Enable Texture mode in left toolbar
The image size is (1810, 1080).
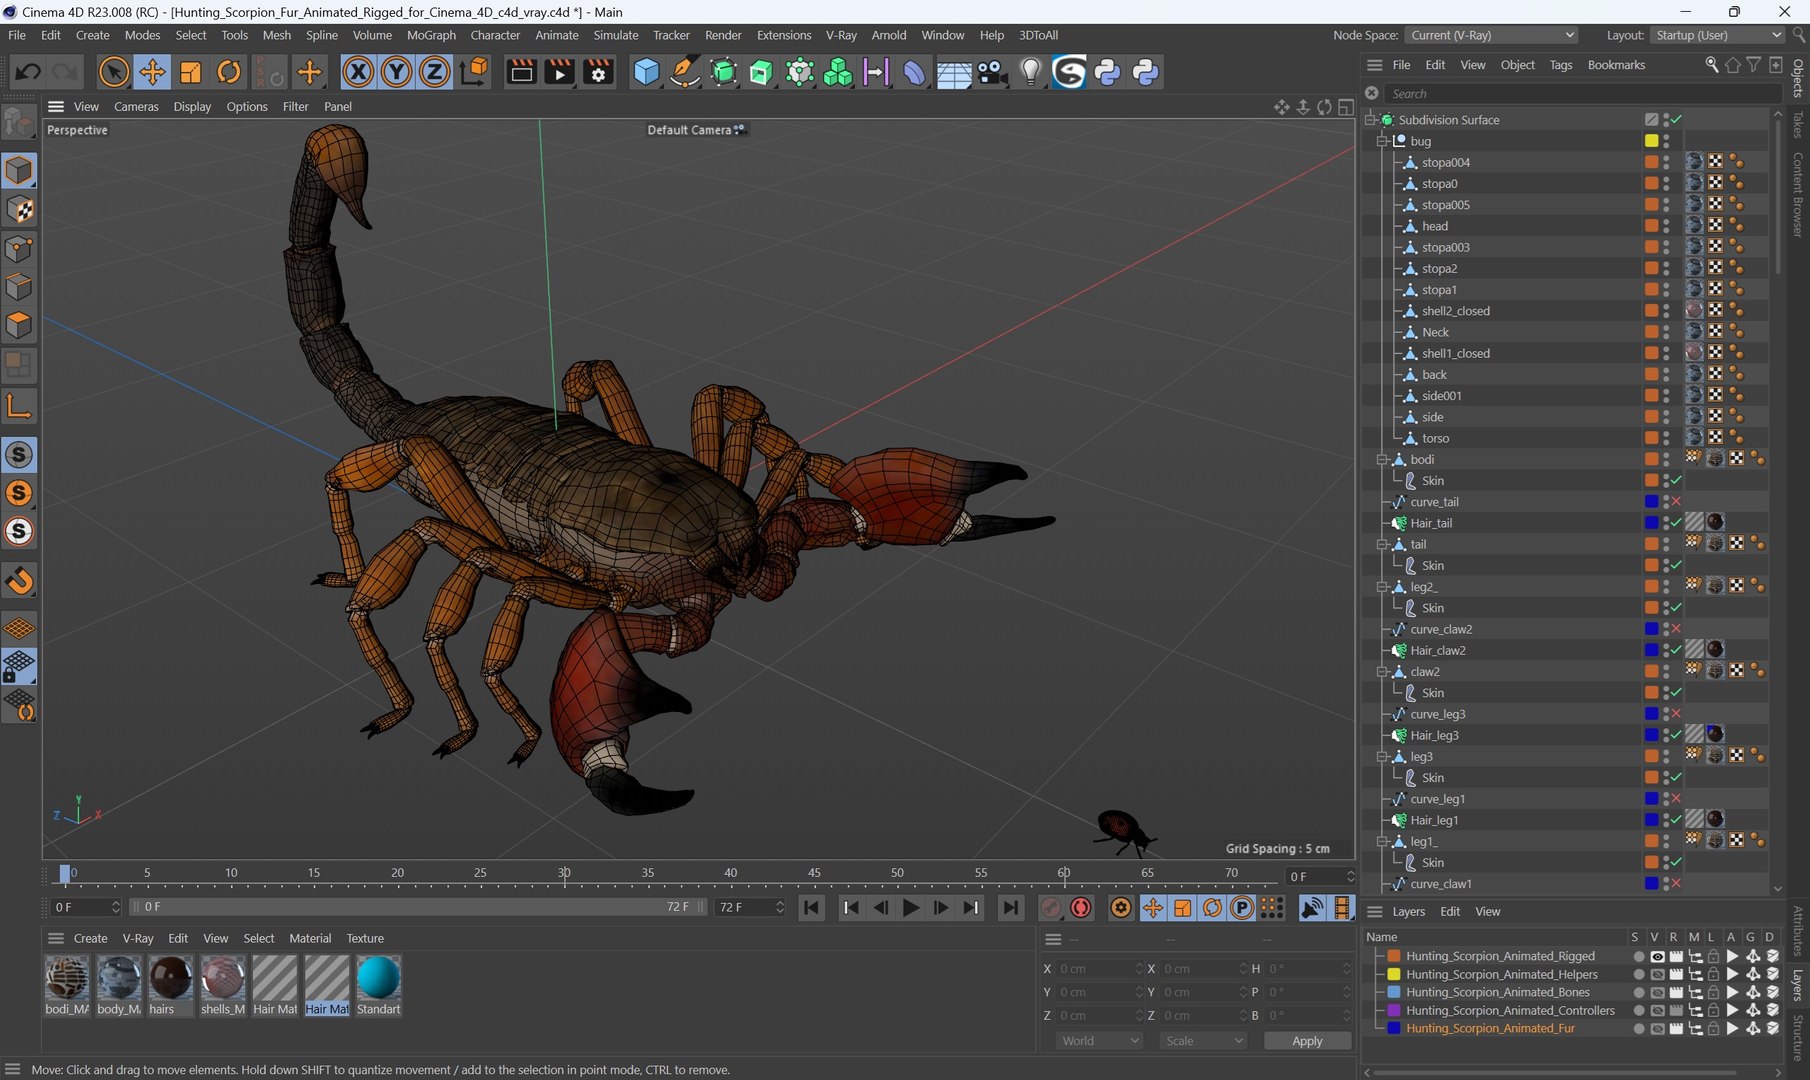coord(19,209)
